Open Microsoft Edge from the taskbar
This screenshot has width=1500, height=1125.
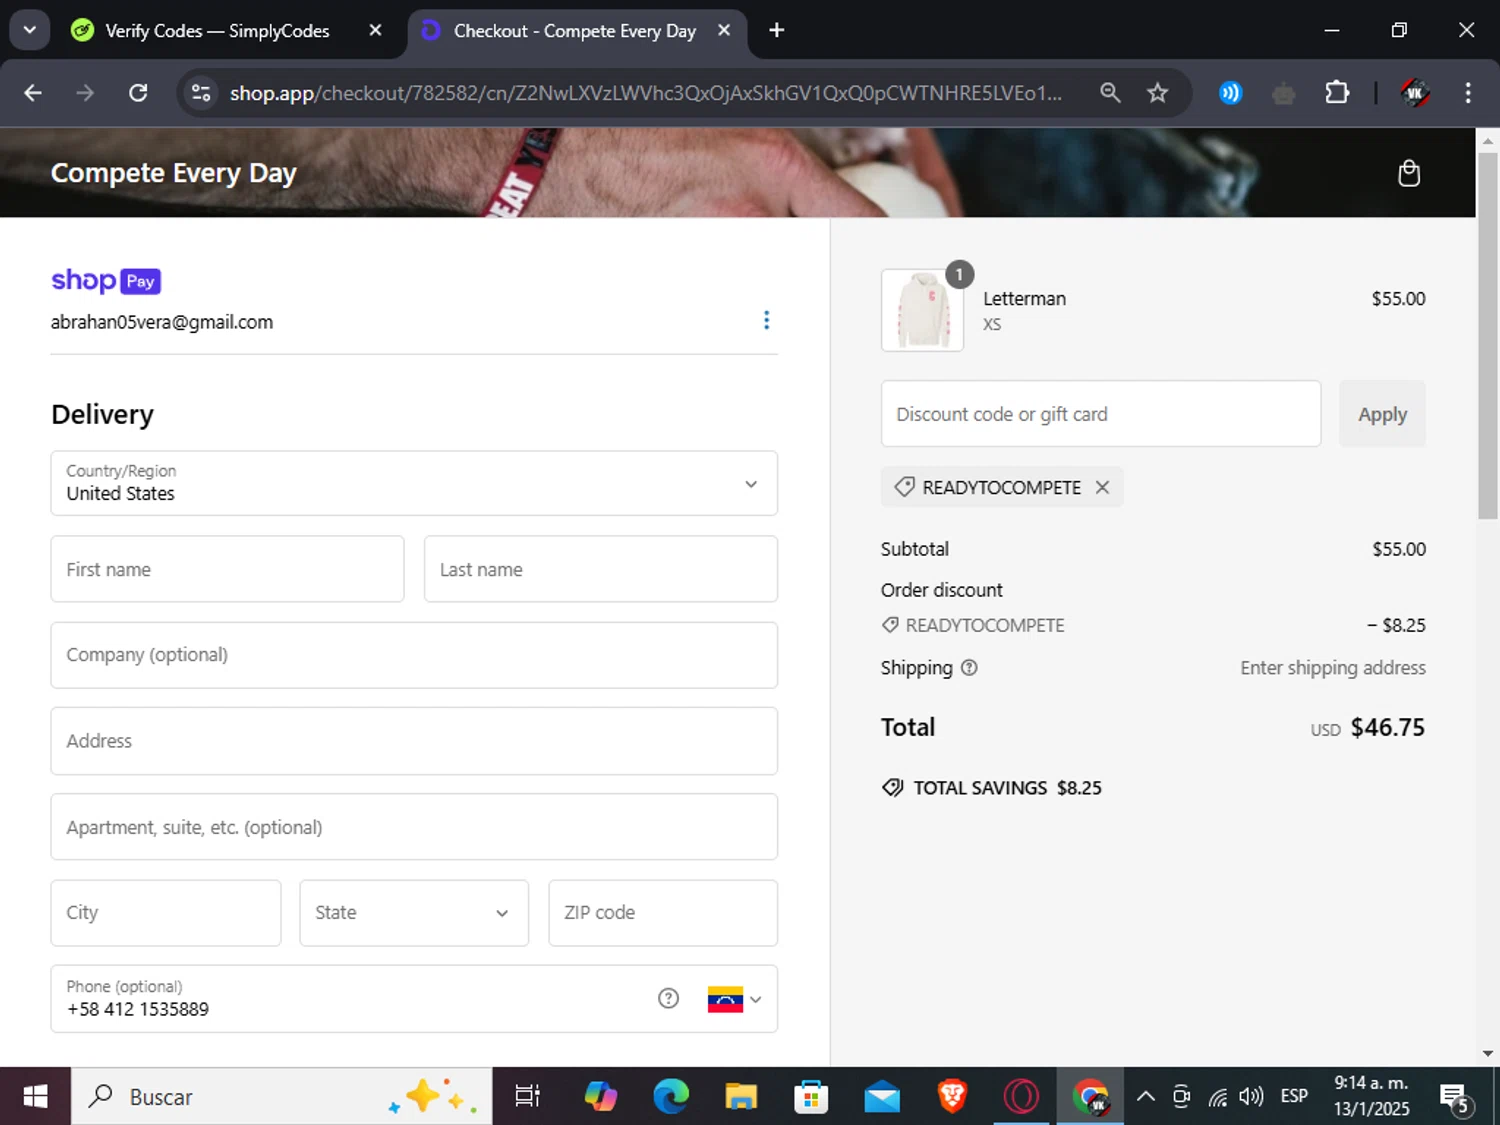tap(671, 1097)
